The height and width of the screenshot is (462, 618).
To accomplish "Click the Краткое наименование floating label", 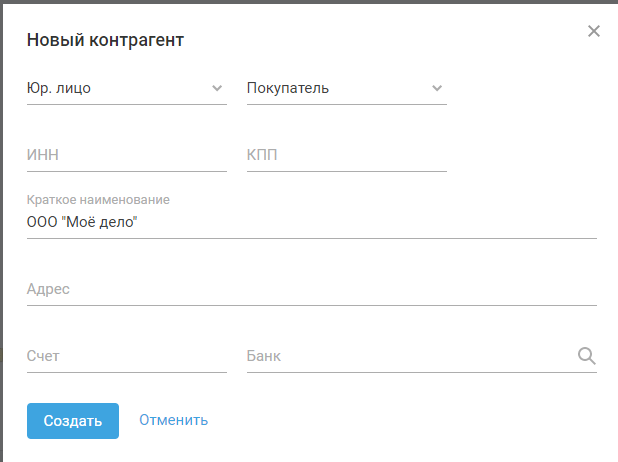I will coord(98,200).
